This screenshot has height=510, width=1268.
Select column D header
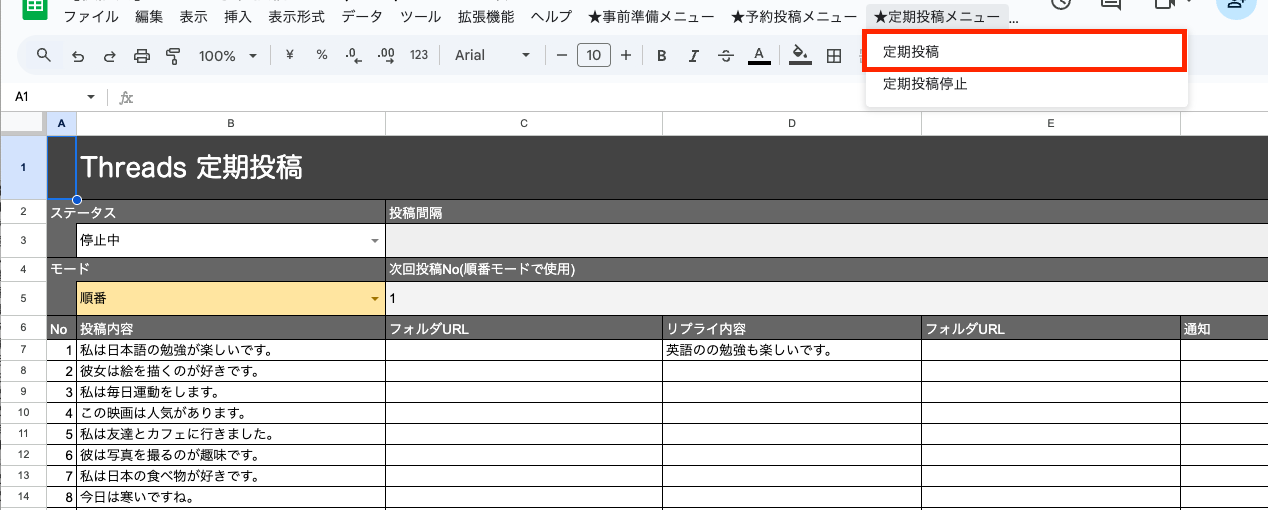click(x=792, y=123)
